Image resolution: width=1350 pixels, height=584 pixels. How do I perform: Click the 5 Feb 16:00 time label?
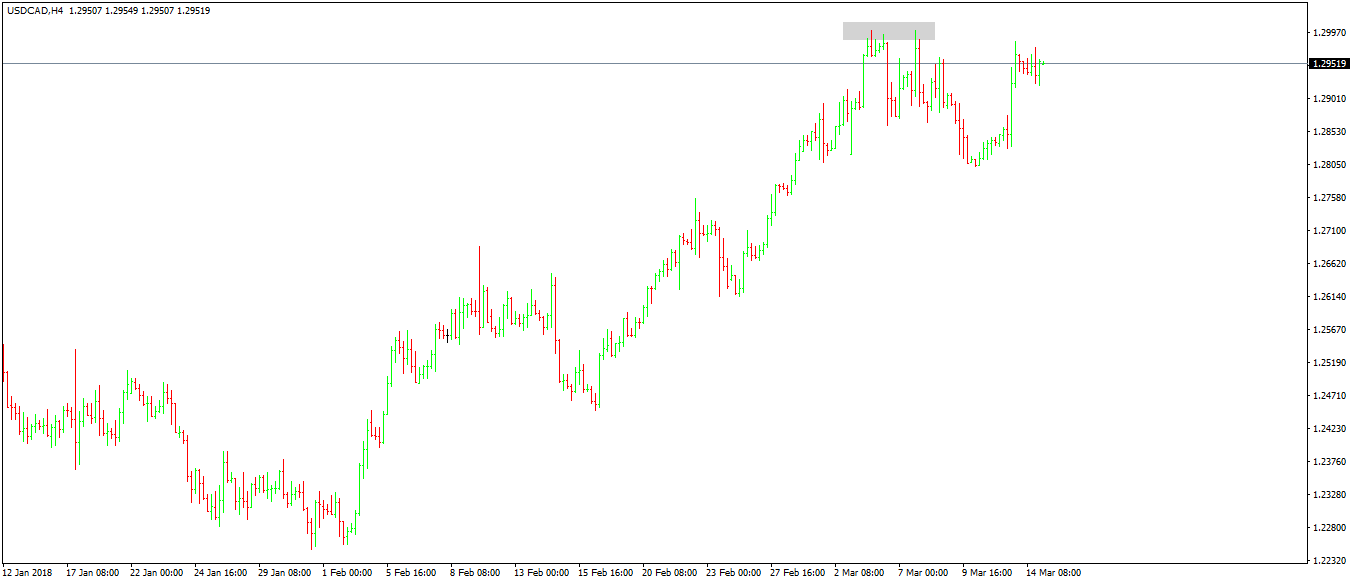(x=411, y=573)
